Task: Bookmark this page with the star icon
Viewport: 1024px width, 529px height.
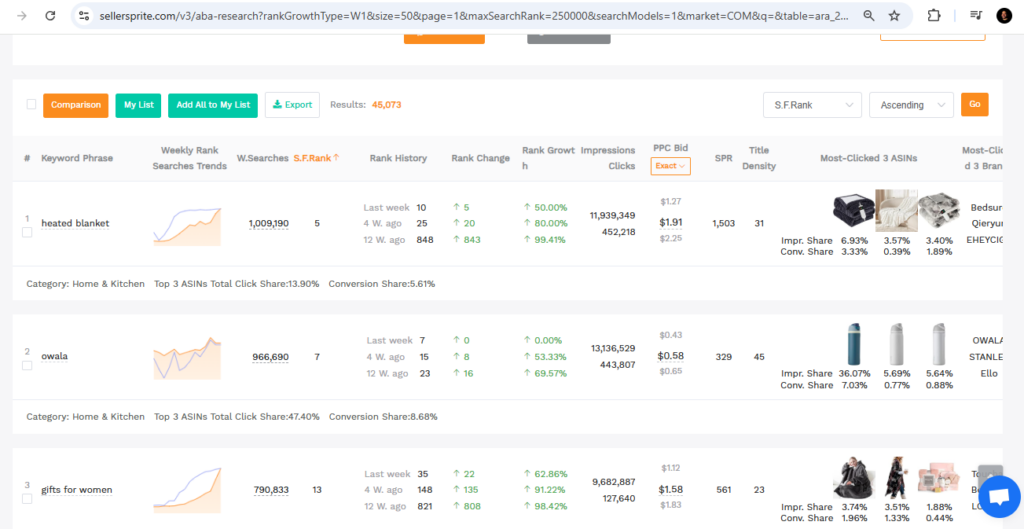Action: [x=894, y=16]
